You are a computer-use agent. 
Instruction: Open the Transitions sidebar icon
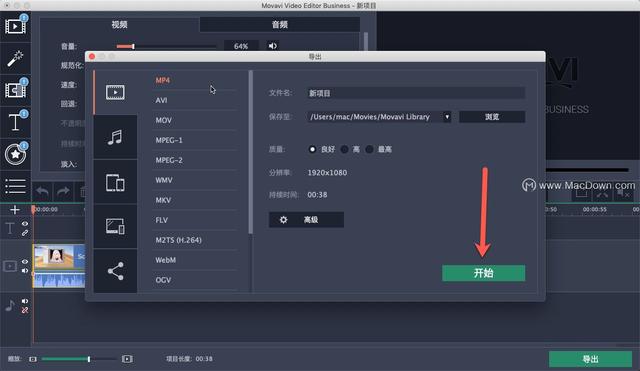15,90
